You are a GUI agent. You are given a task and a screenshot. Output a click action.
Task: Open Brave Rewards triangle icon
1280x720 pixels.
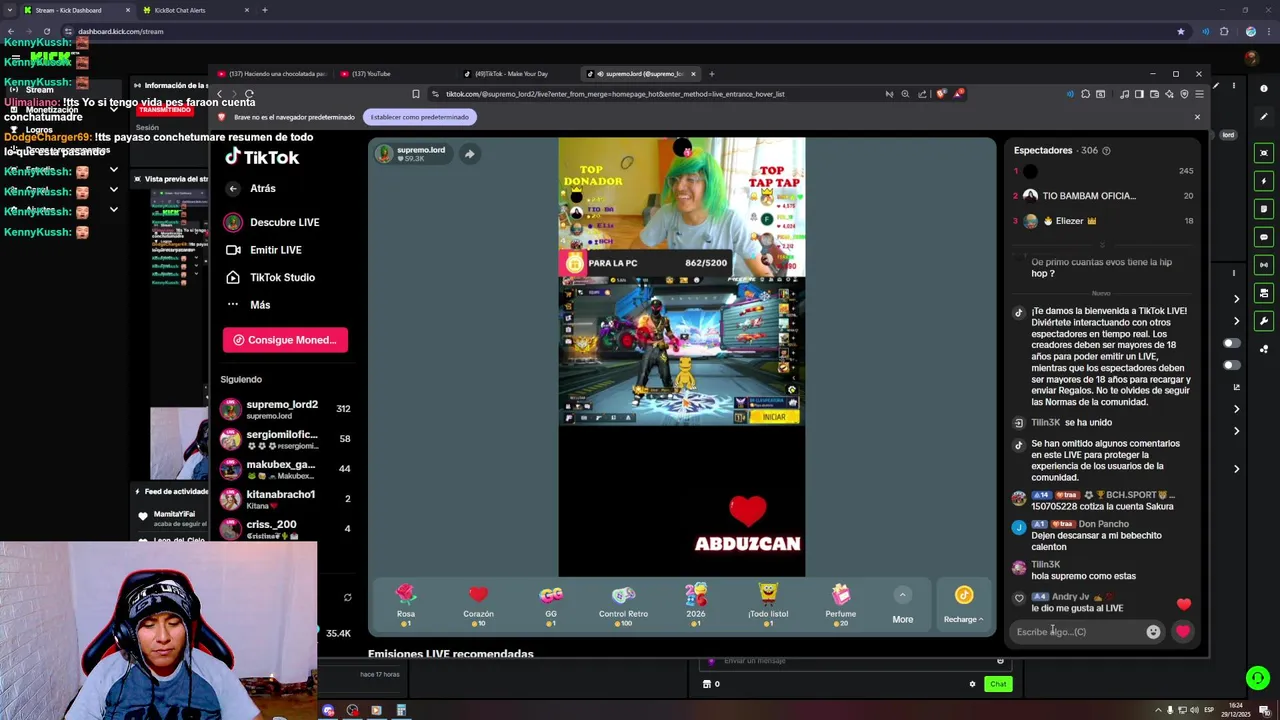pyautogui.click(x=958, y=94)
